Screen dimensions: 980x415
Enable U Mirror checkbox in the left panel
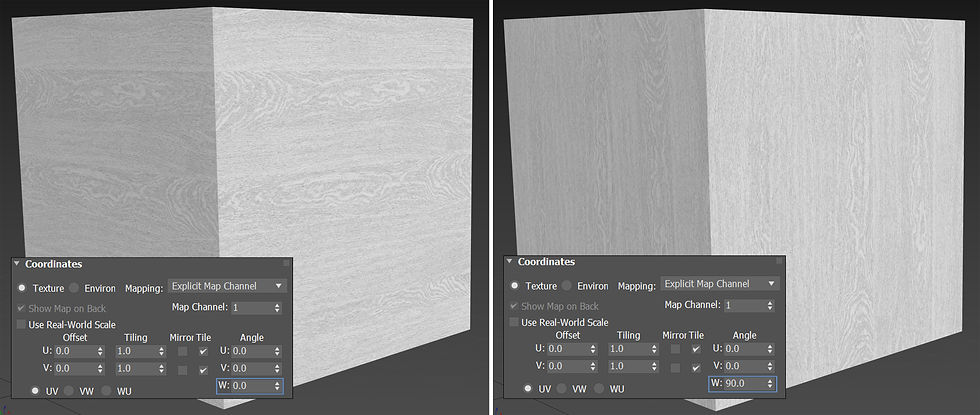pos(182,352)
